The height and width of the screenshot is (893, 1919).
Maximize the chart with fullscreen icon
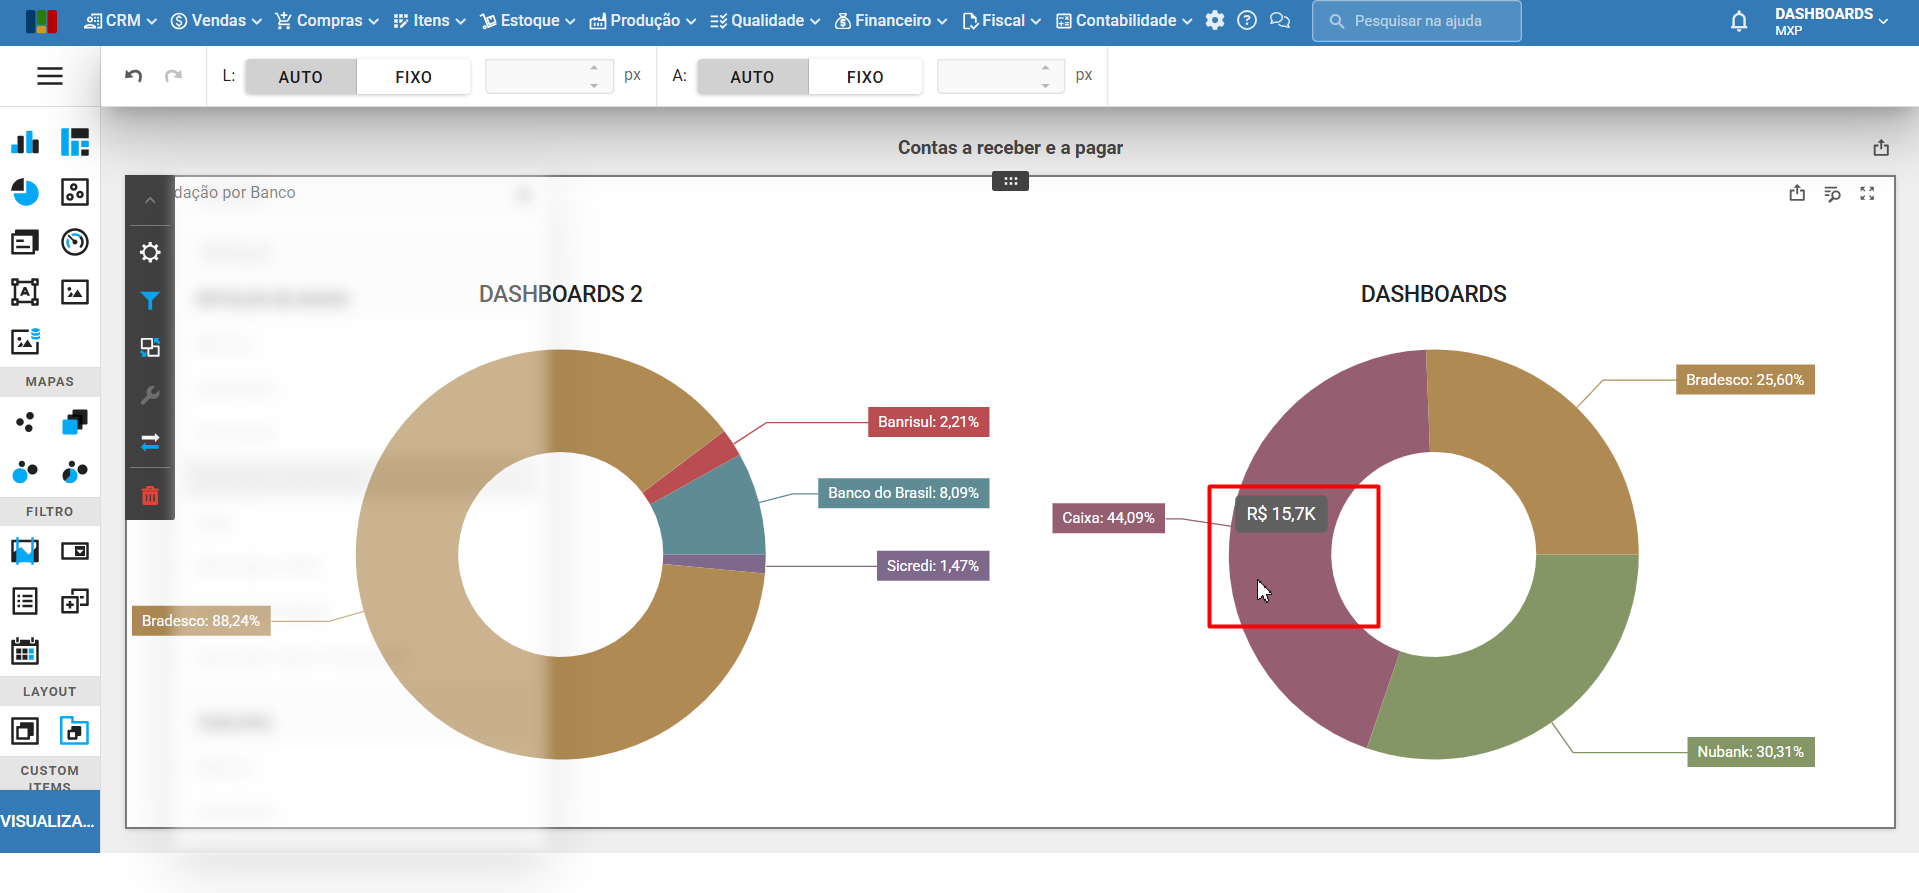pyautogui.click(x=1867, y=194)
